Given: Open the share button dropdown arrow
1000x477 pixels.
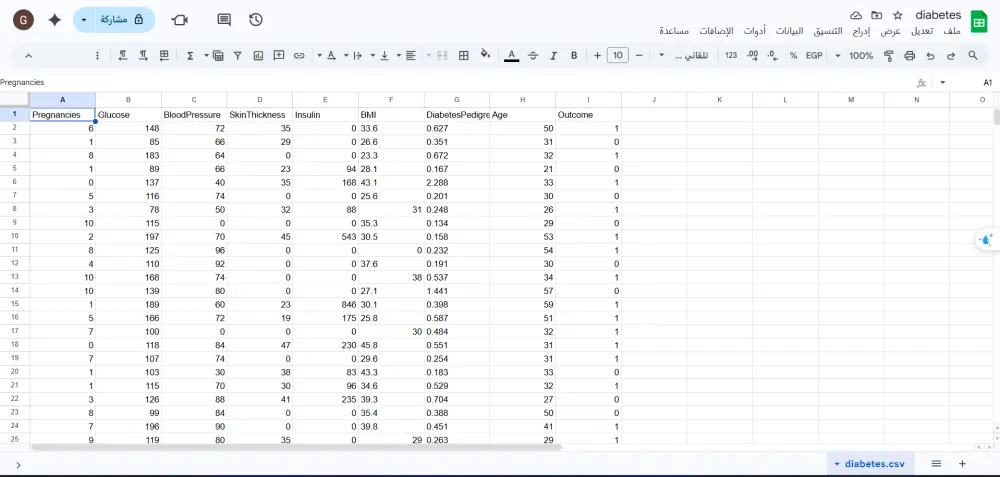Looking at the screenshot, I should point(84,20).
